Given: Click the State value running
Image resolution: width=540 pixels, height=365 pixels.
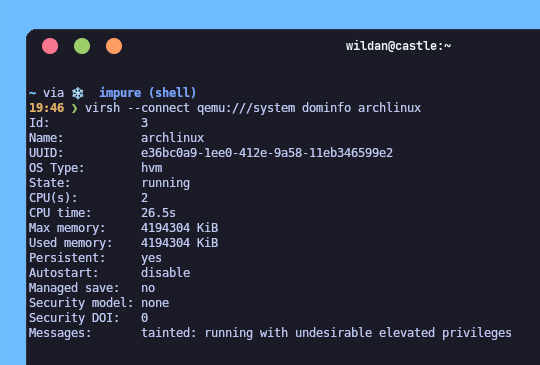Looking at the screenshot, I should [x=166, y=184].
